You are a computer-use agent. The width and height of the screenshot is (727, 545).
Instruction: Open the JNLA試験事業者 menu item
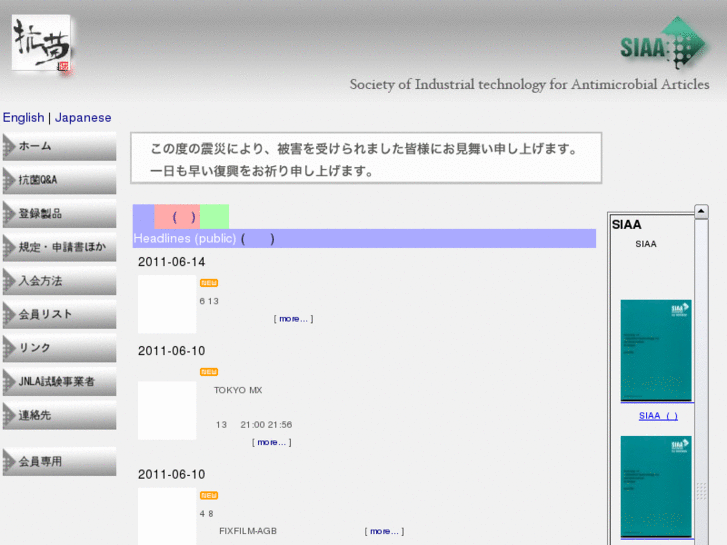(x=59, y=382)
